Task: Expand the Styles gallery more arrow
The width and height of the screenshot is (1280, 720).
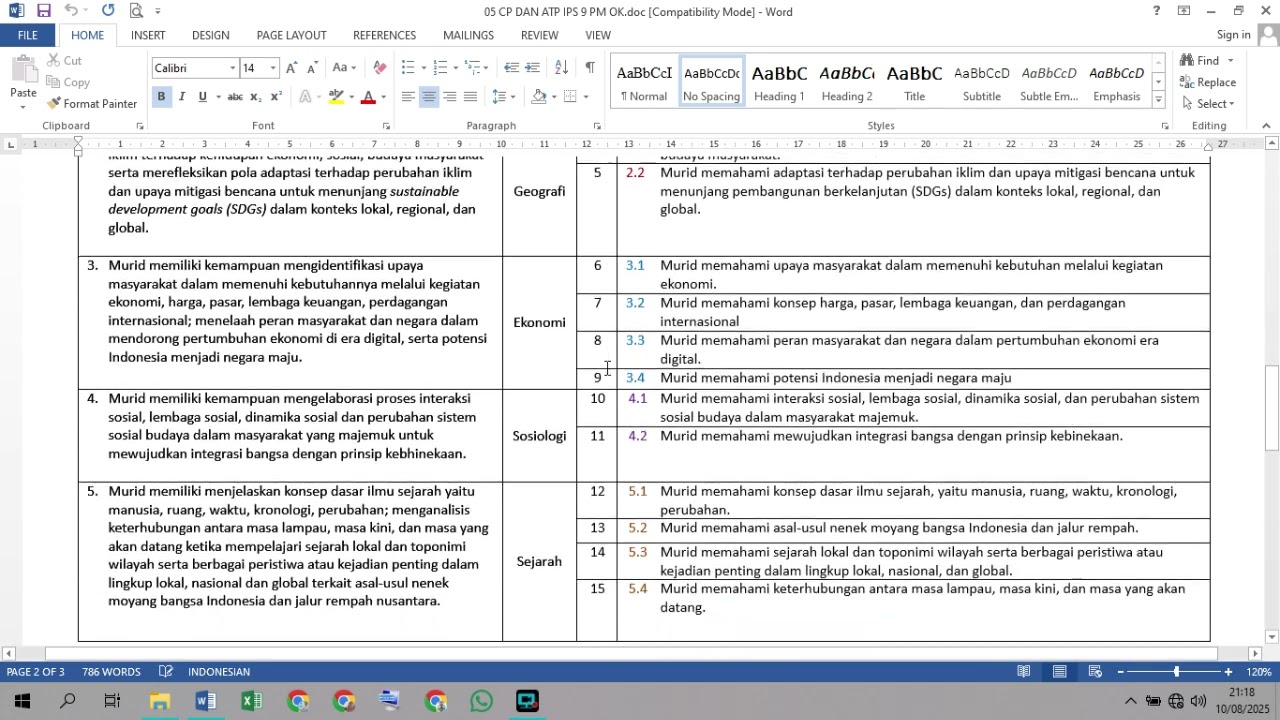Action: pyautogui.click(x=1159, y=100)
